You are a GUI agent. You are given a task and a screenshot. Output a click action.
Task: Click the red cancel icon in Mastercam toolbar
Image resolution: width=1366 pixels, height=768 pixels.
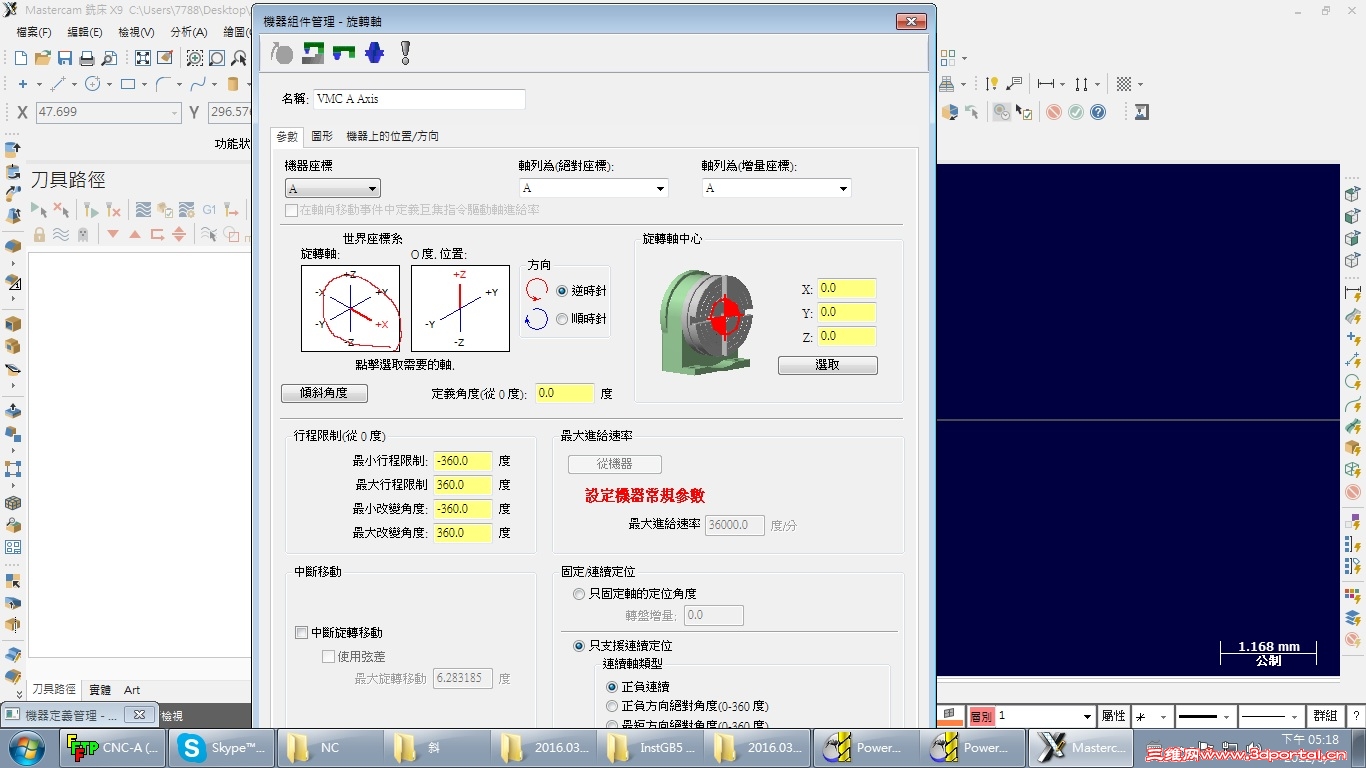[1054, 112]
